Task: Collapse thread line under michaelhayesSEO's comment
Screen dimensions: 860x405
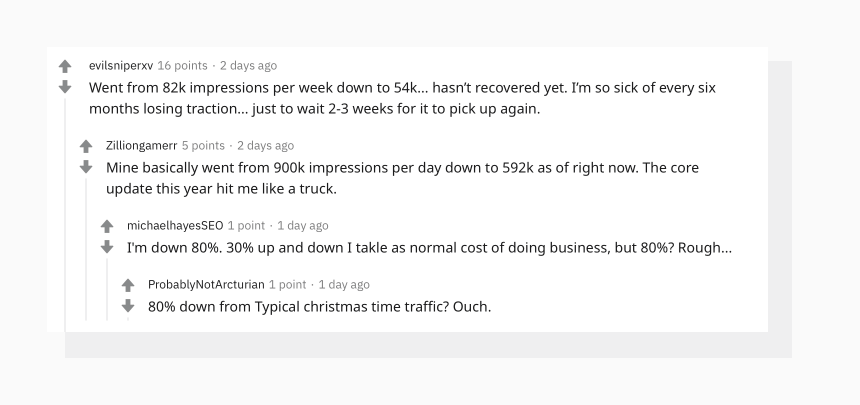Action: pos(107,289)
